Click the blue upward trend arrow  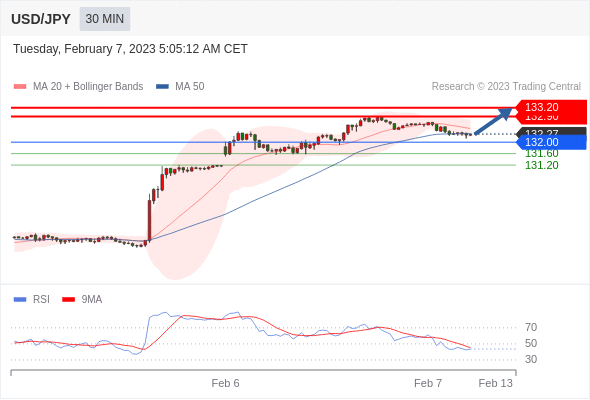pos(493,121)
